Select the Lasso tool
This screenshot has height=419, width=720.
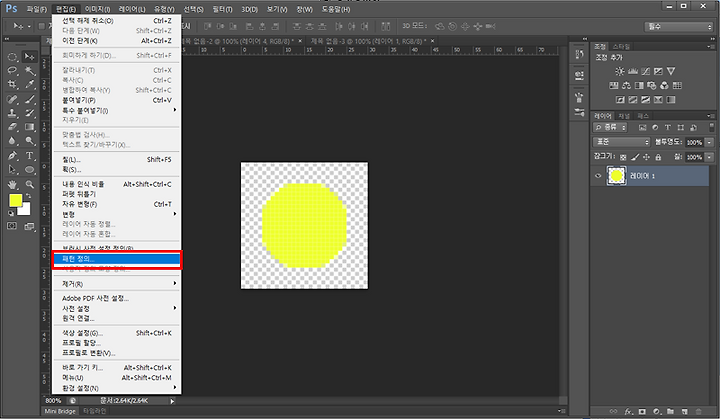point(12,71)
